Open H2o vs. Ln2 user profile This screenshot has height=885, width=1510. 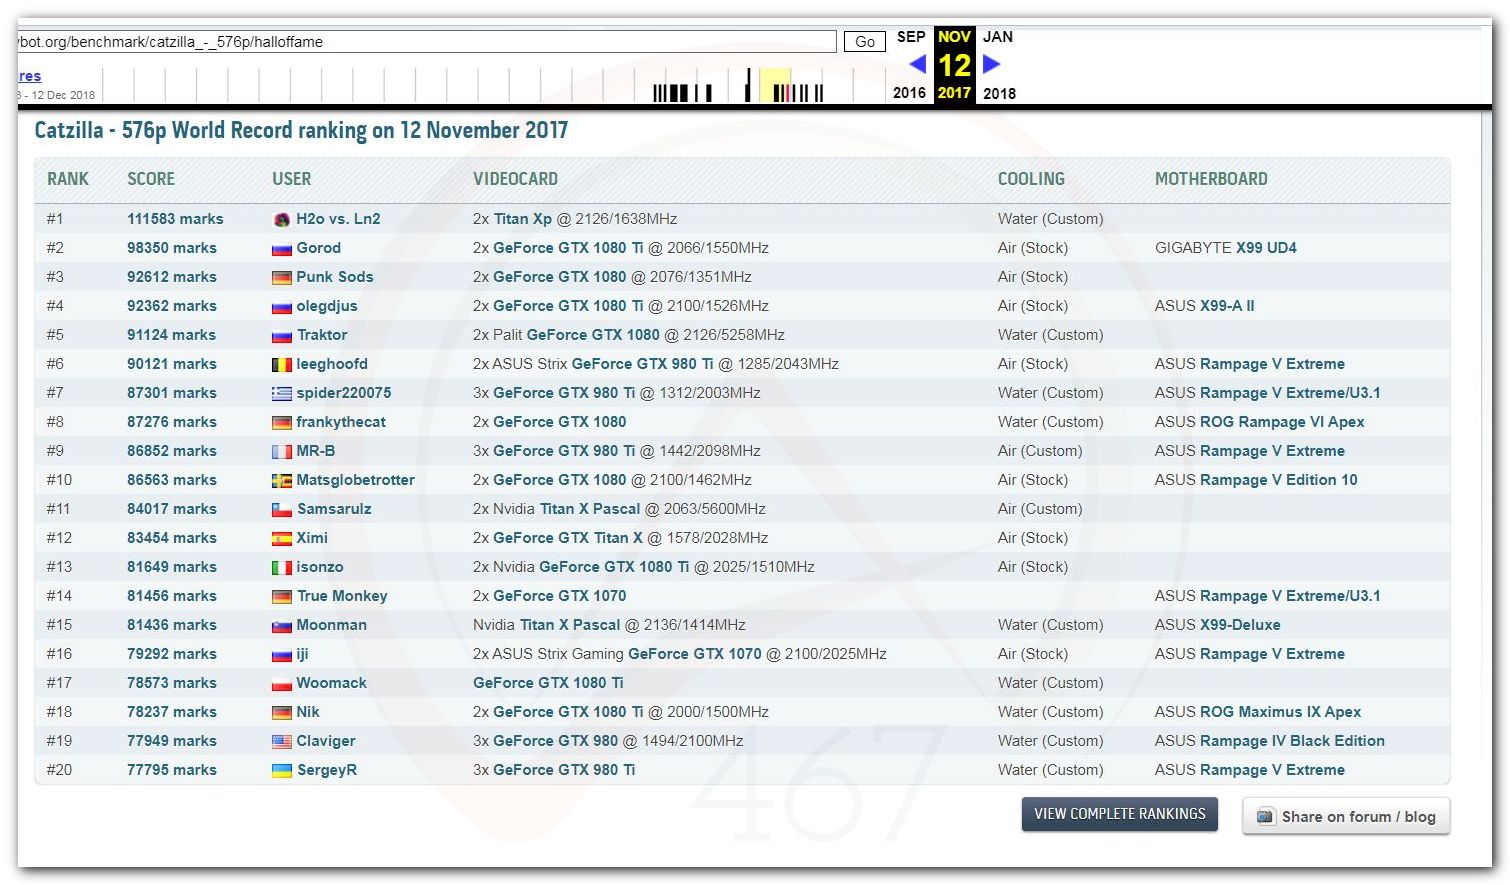[338, 219]
